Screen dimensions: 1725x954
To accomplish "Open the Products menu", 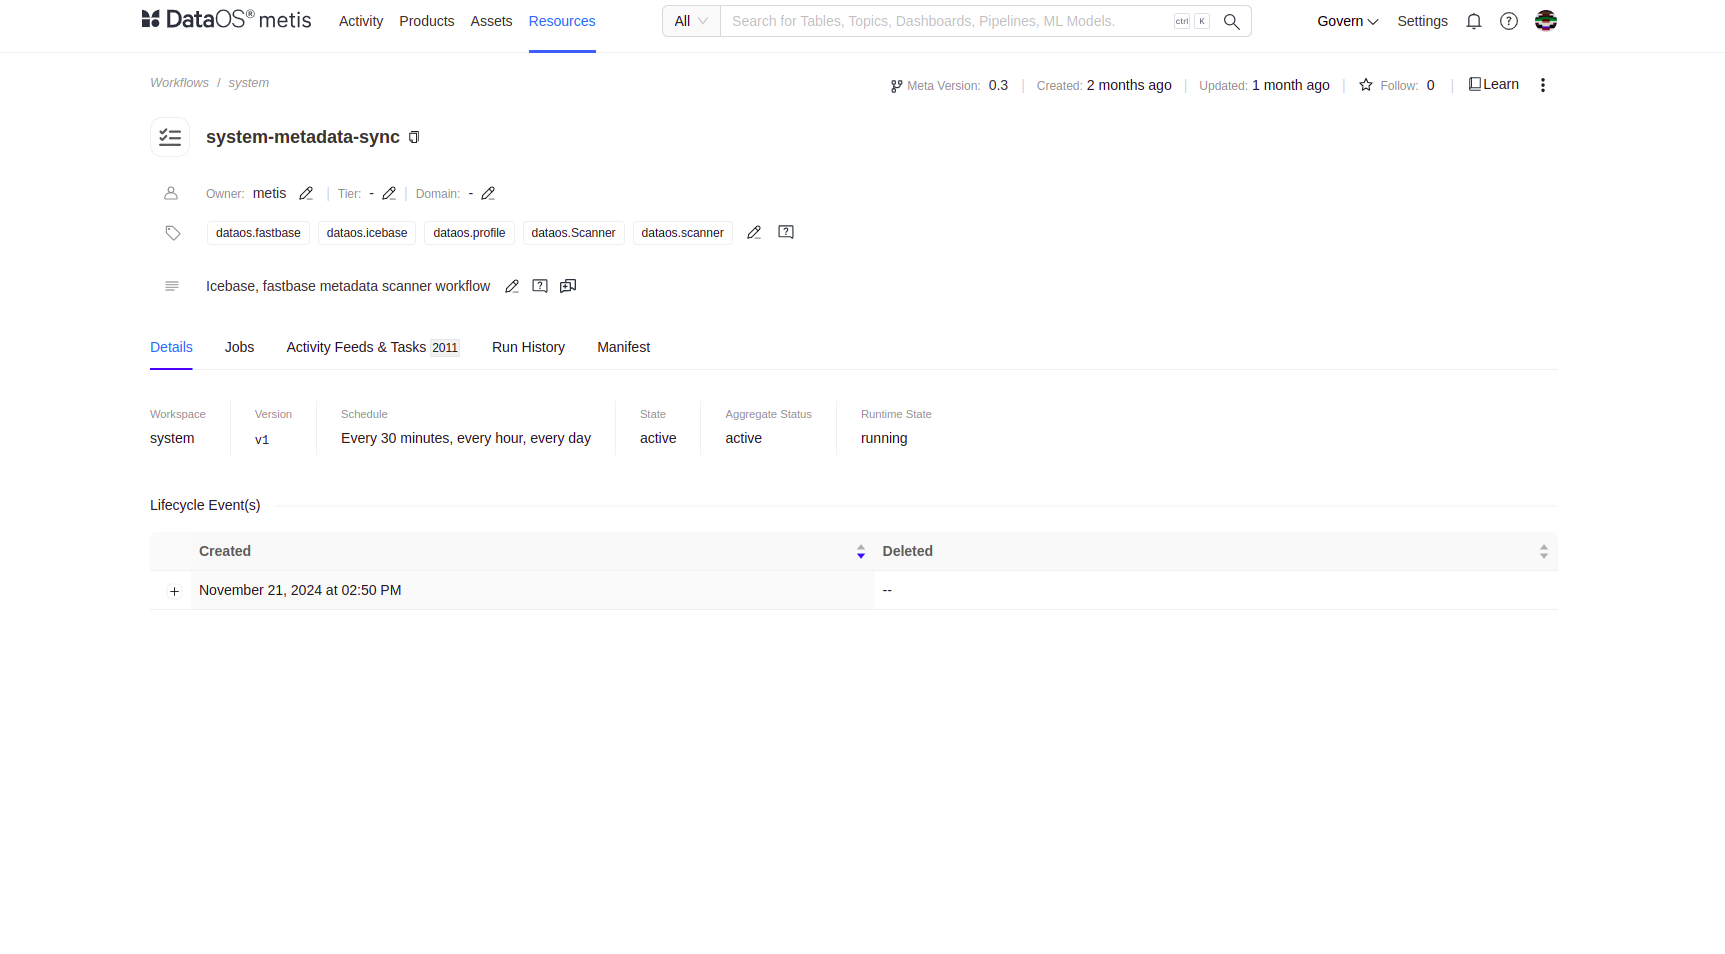I will pyautogui.click(x=427, y=21).
